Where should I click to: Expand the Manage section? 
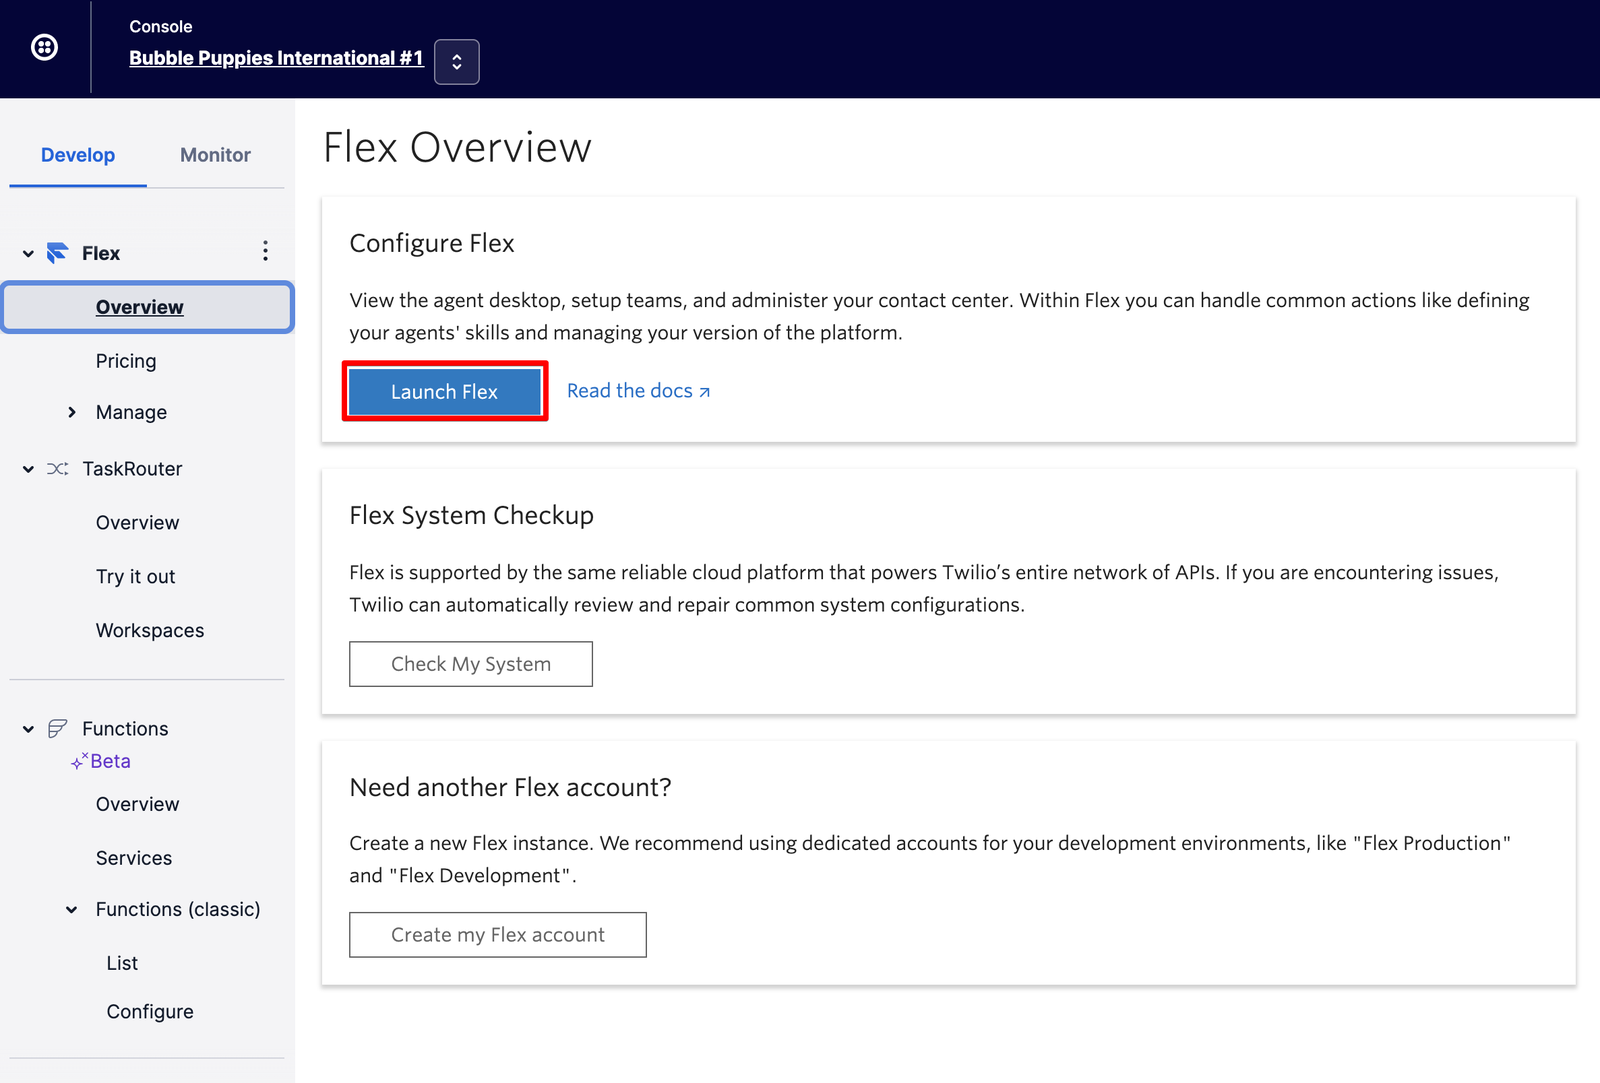tap(71, 411)
